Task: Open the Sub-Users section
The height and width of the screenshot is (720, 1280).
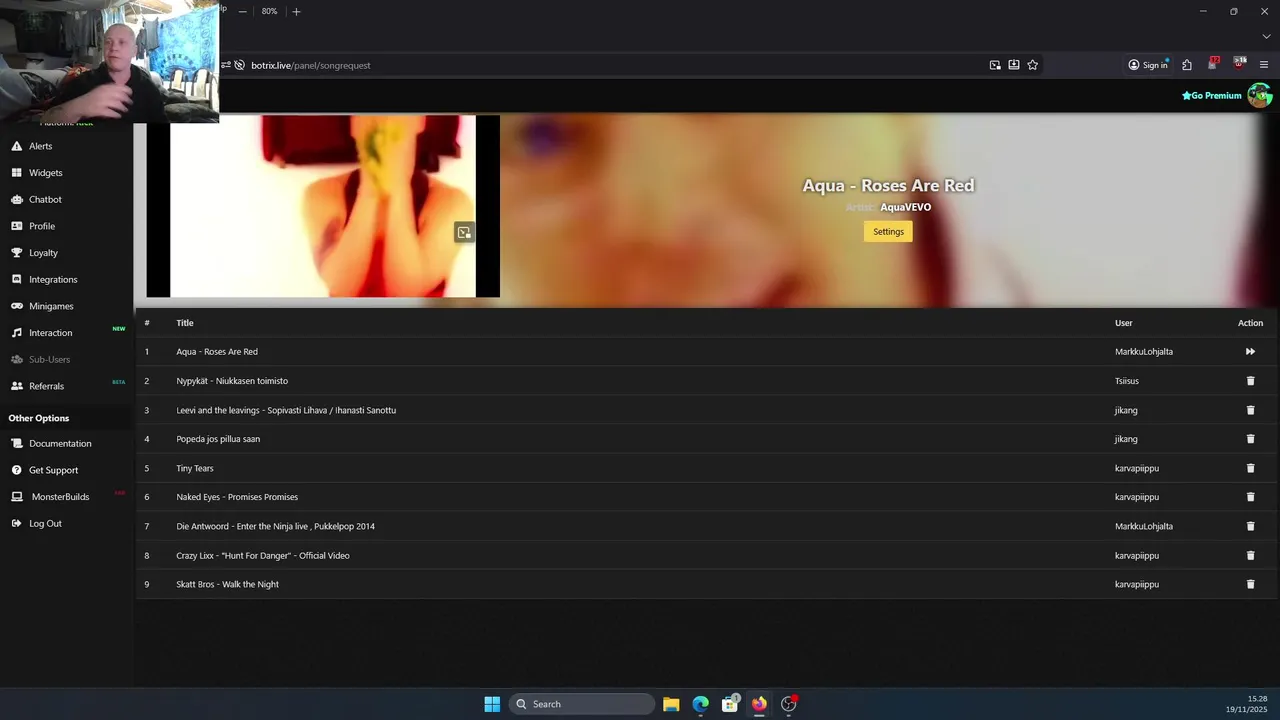Action: [49, 359]
